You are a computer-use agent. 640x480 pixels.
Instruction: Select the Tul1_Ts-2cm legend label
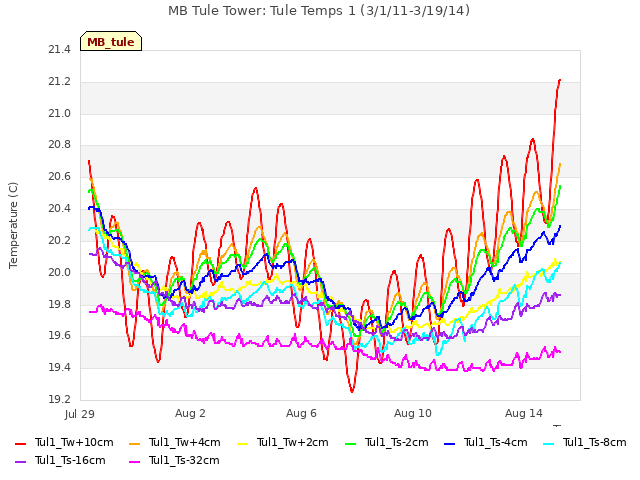[396, 442]
